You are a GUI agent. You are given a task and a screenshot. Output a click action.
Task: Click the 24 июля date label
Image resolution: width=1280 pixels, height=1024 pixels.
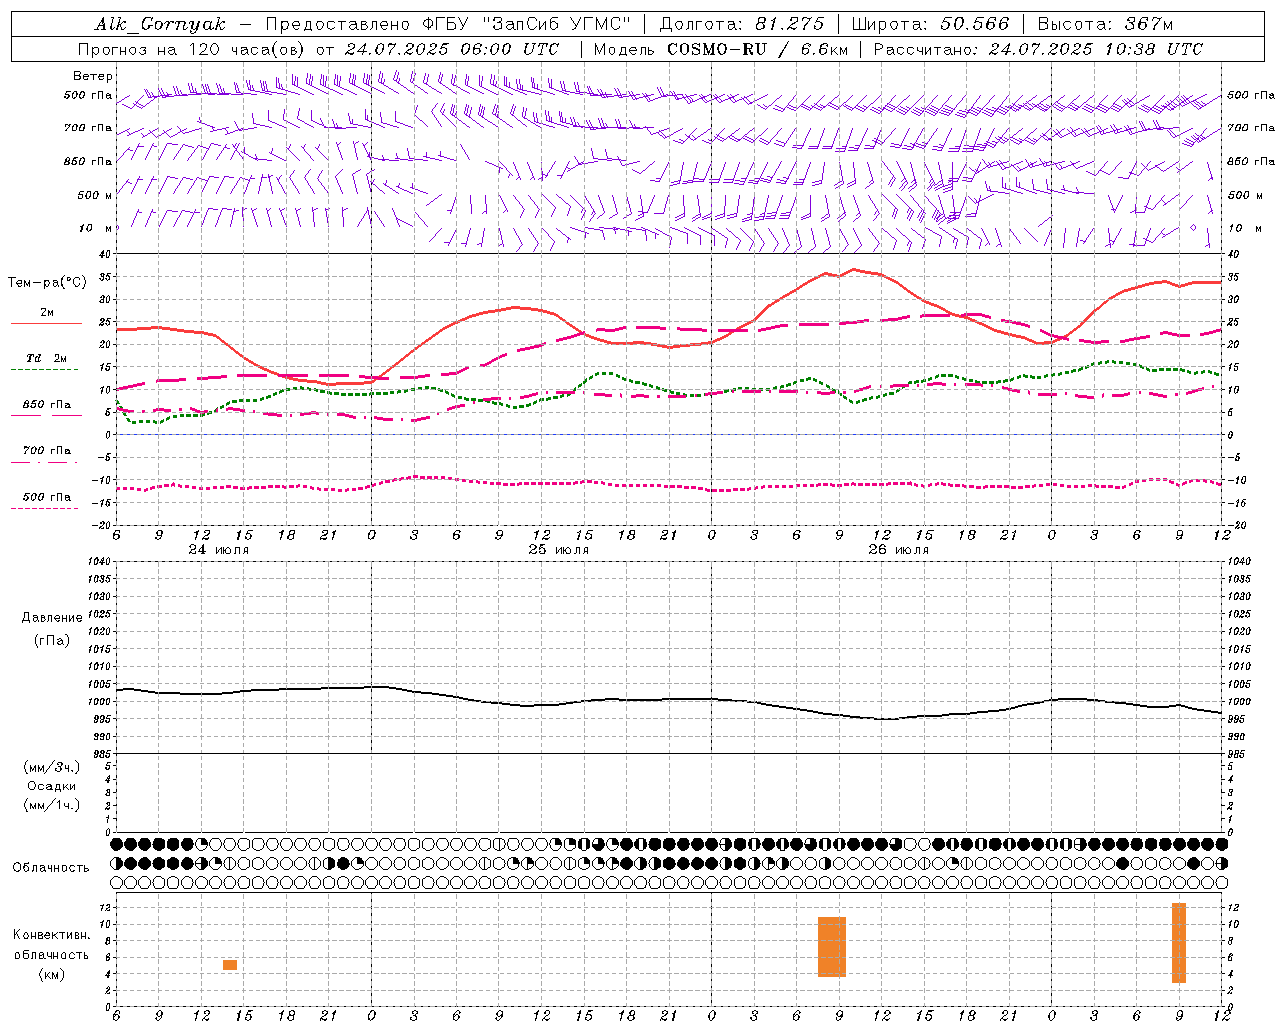[219, 549]
